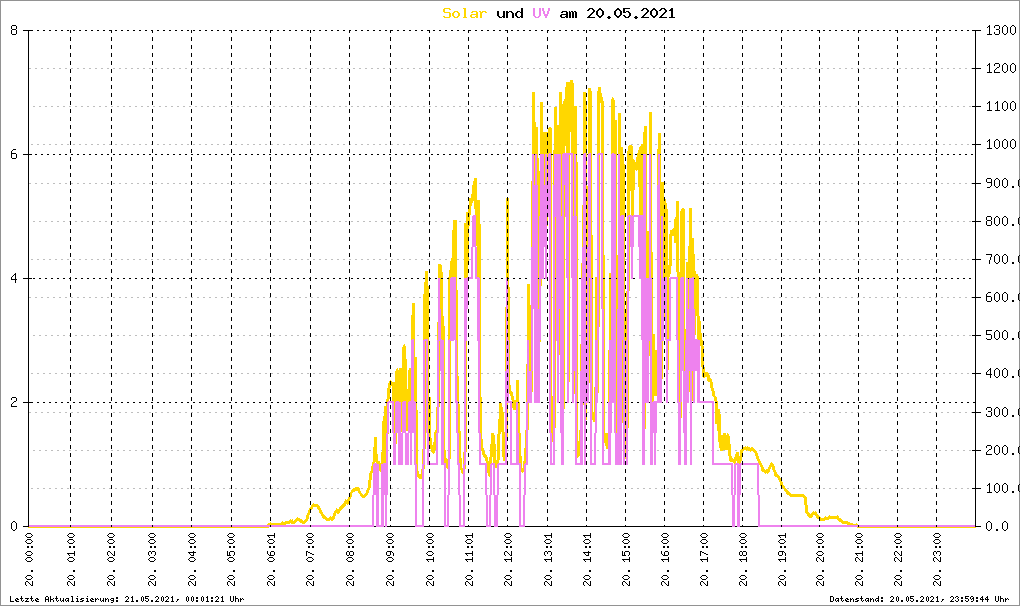The image size is (1020, 606).
Task: Click the '300.0' label on right axis
Action: [x=1002, y=412]
